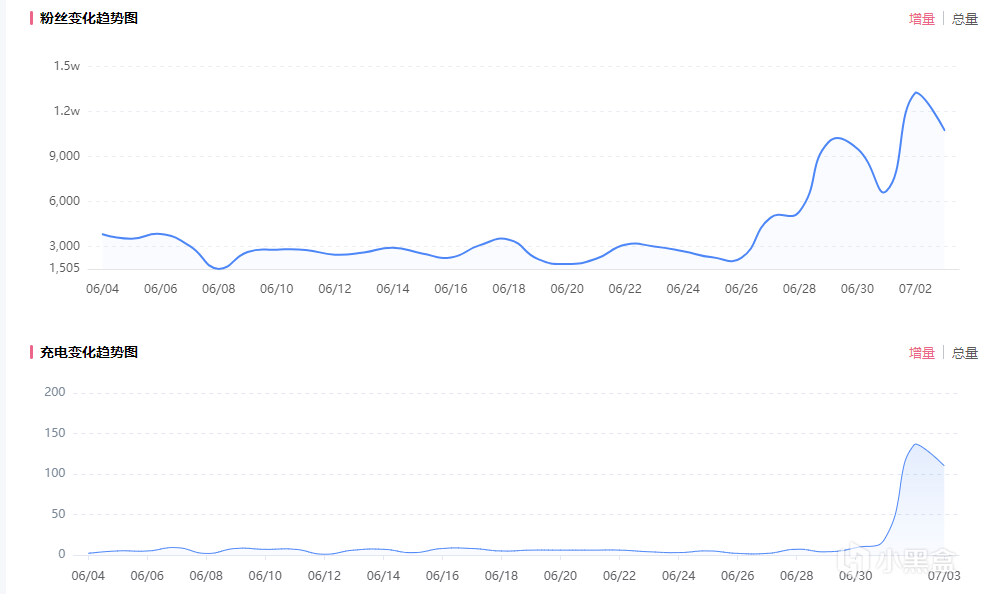Click the highest peak of the fans curve
The width and height of the screenshot is (984, 594).
[x=916, y=93]
